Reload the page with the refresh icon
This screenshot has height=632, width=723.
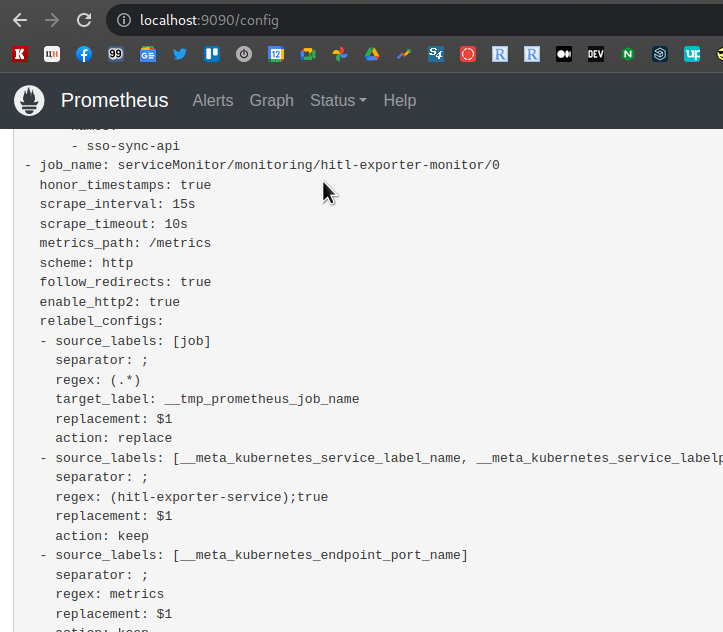[x=84, y=20]
